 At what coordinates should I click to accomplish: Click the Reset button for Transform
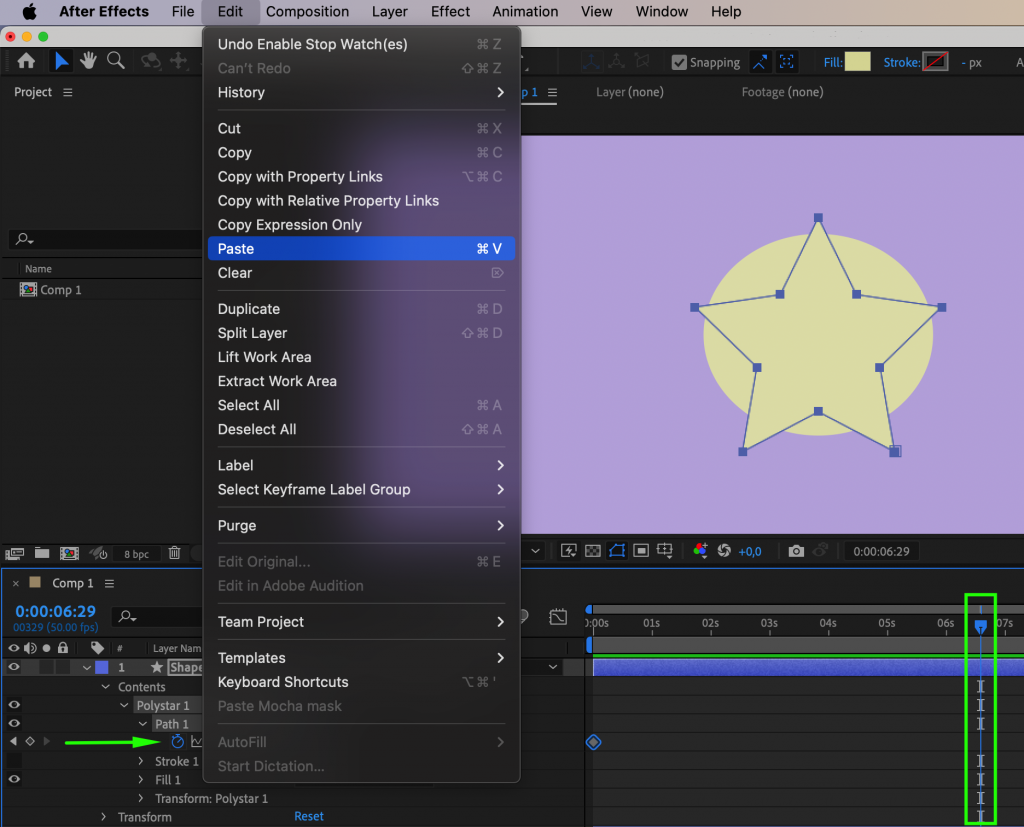click(309, 816)
